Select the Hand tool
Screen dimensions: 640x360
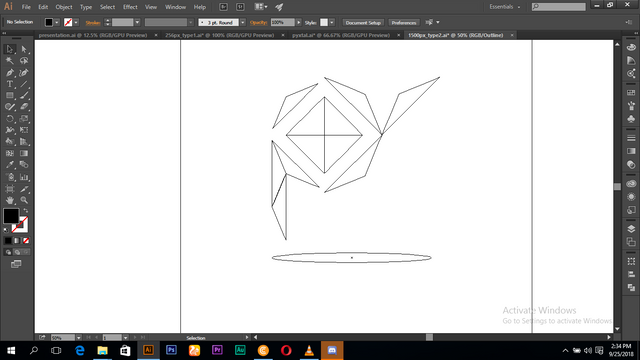coord(10,200)
